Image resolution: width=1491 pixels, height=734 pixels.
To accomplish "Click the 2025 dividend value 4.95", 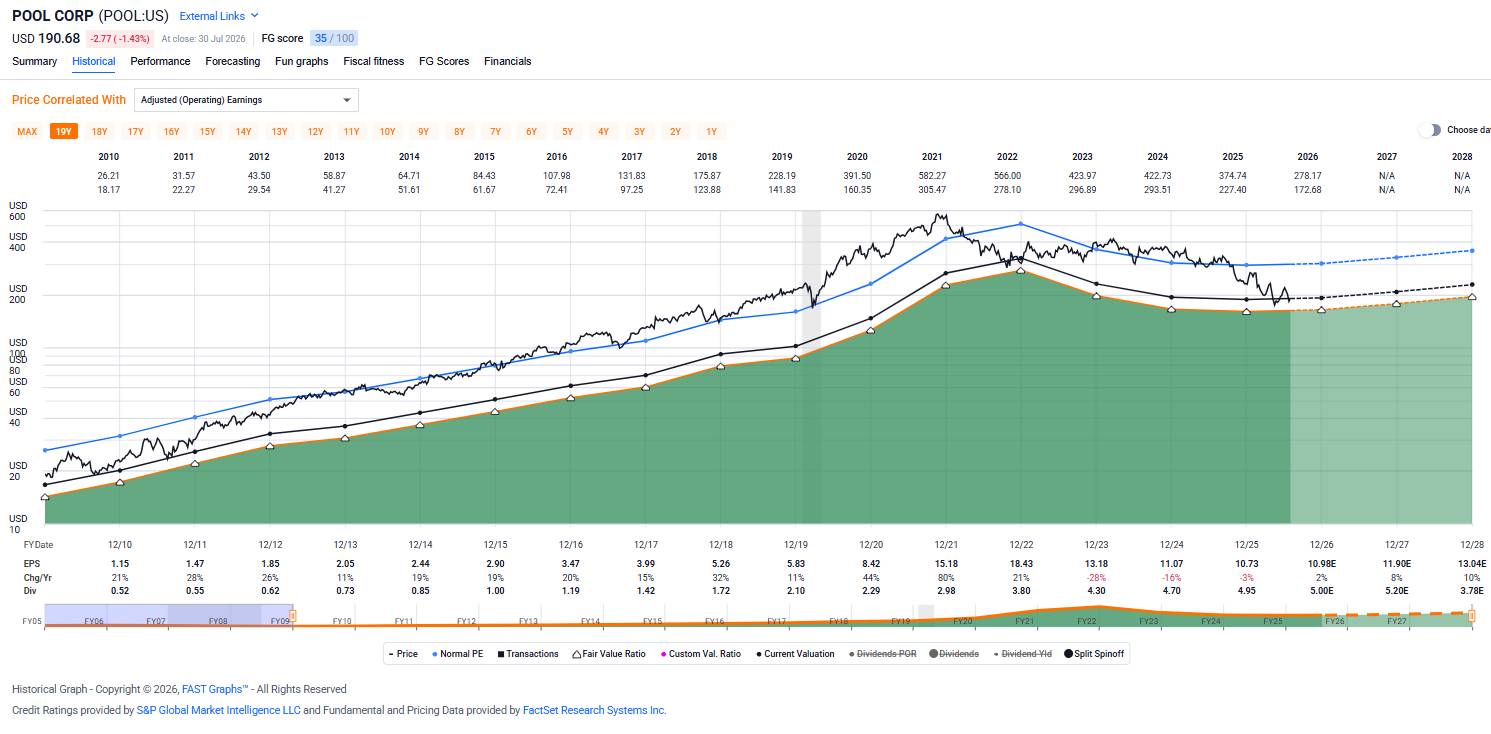I will (1246, 591).
